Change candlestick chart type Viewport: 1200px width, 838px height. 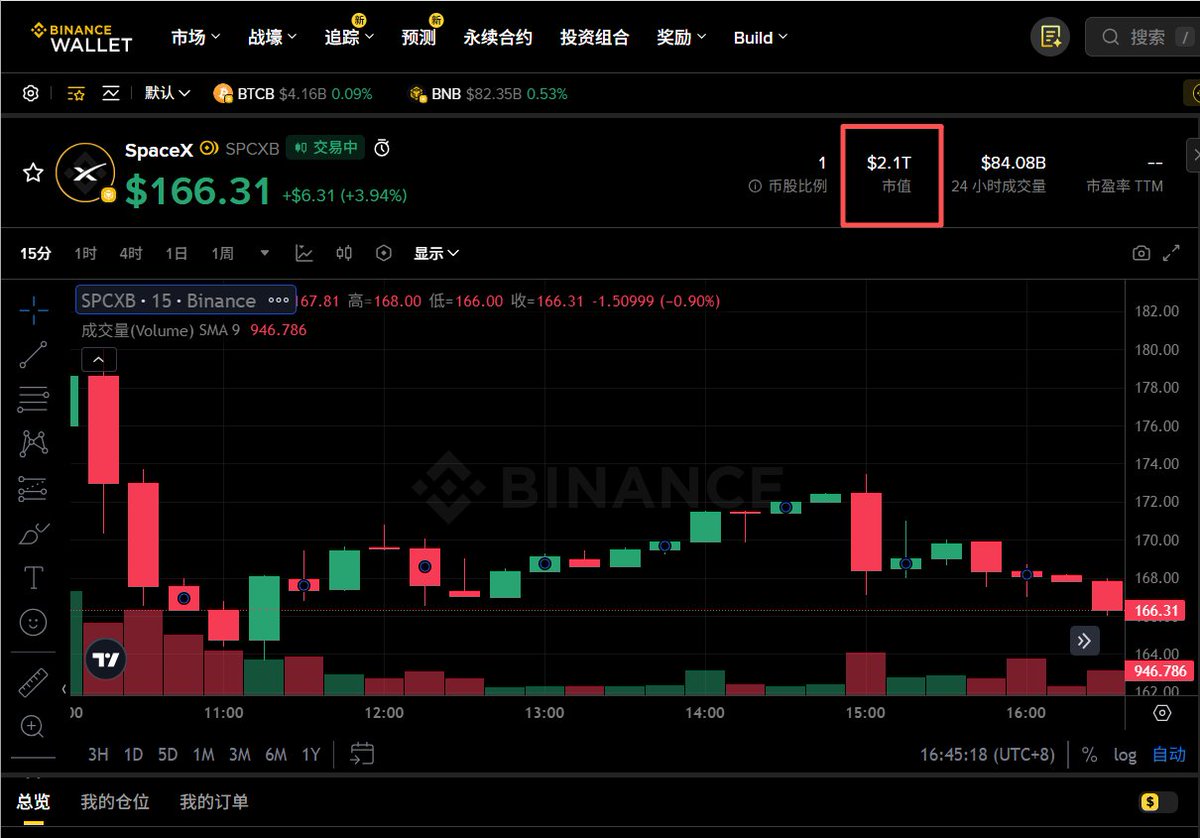[x=344, y=254]
